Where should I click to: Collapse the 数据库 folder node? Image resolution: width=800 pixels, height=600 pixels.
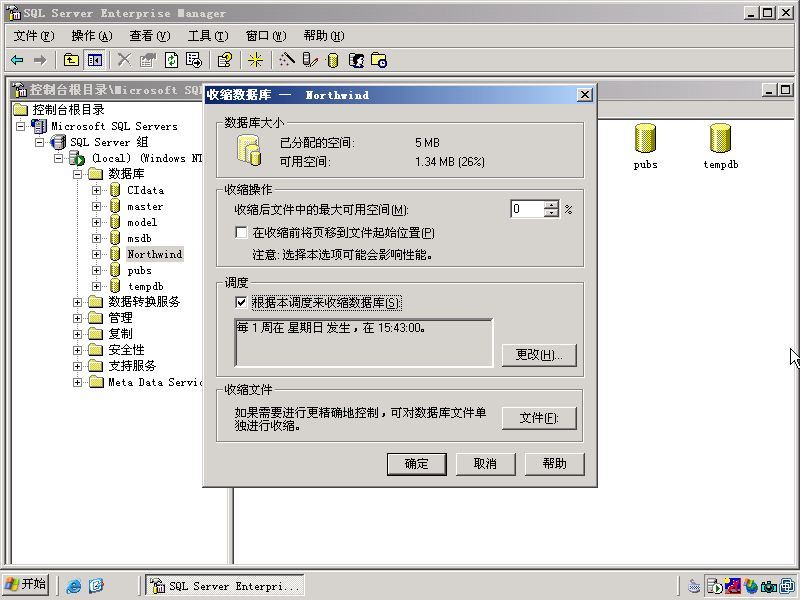78,174
